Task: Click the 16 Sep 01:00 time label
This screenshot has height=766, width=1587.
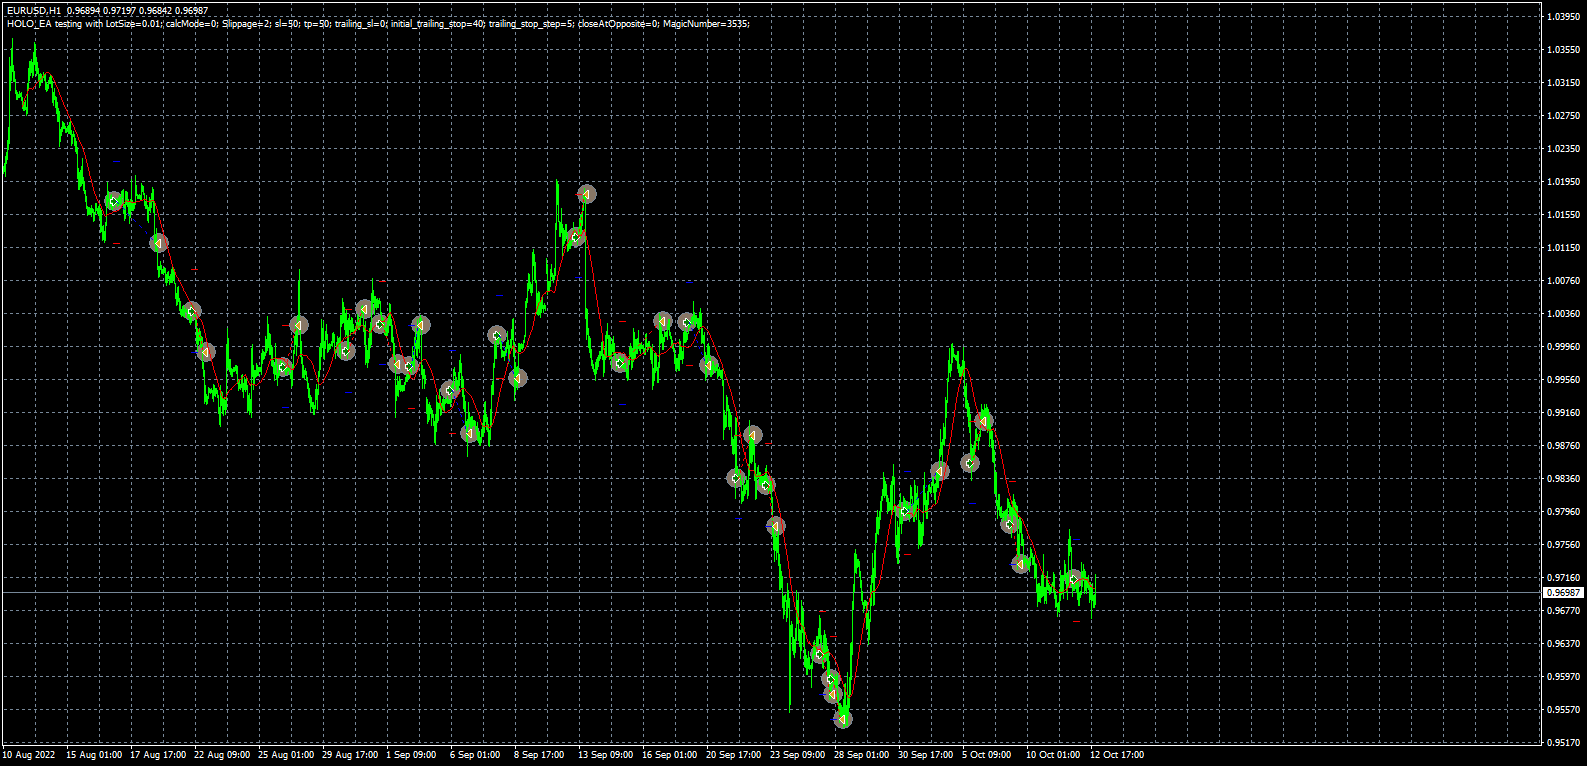Action: pos(670,755)
